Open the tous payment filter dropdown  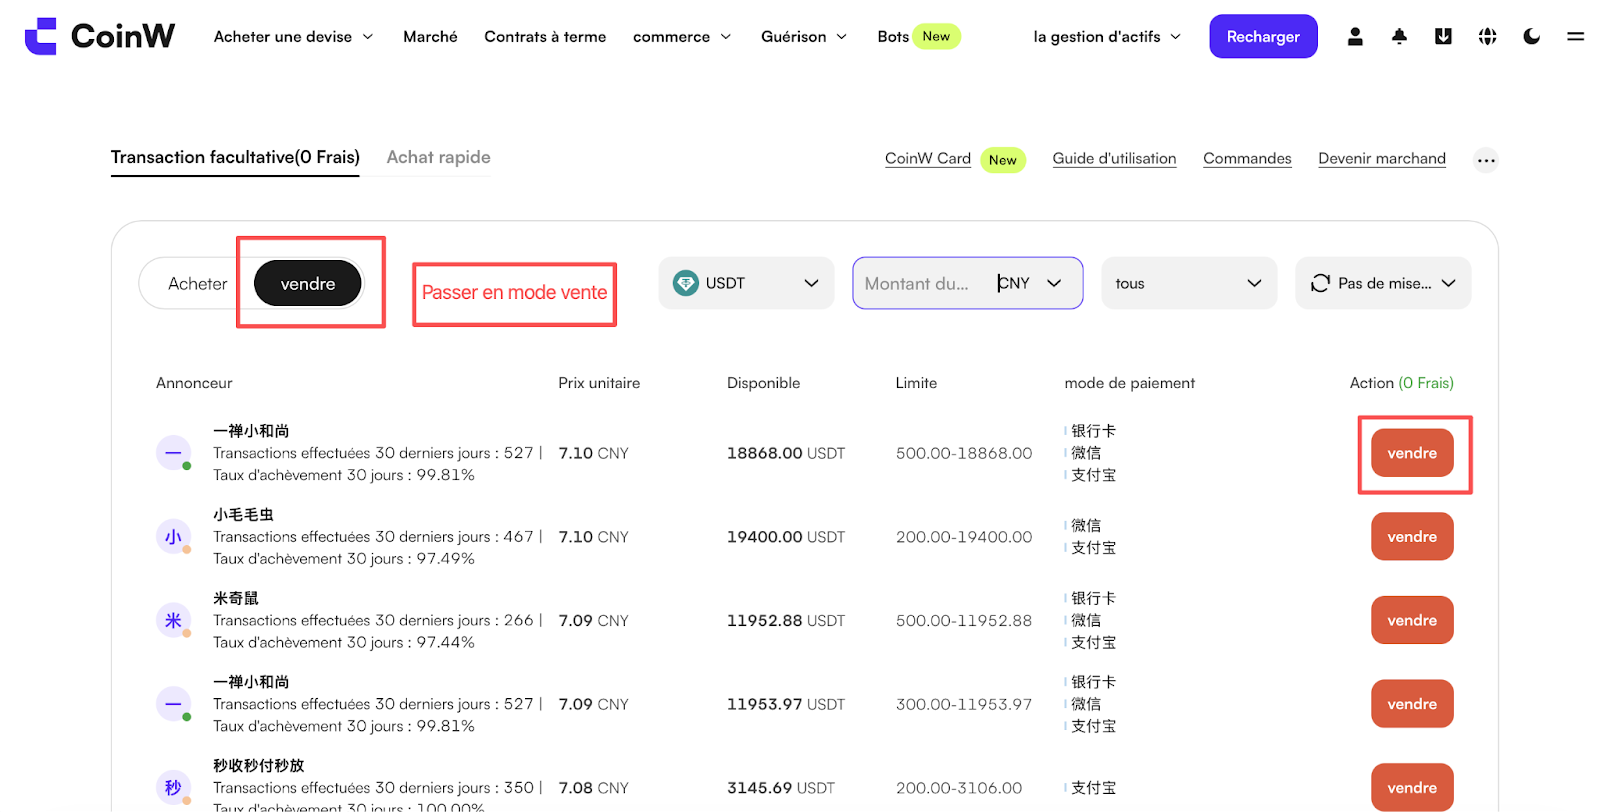(x=1189, y=283)
